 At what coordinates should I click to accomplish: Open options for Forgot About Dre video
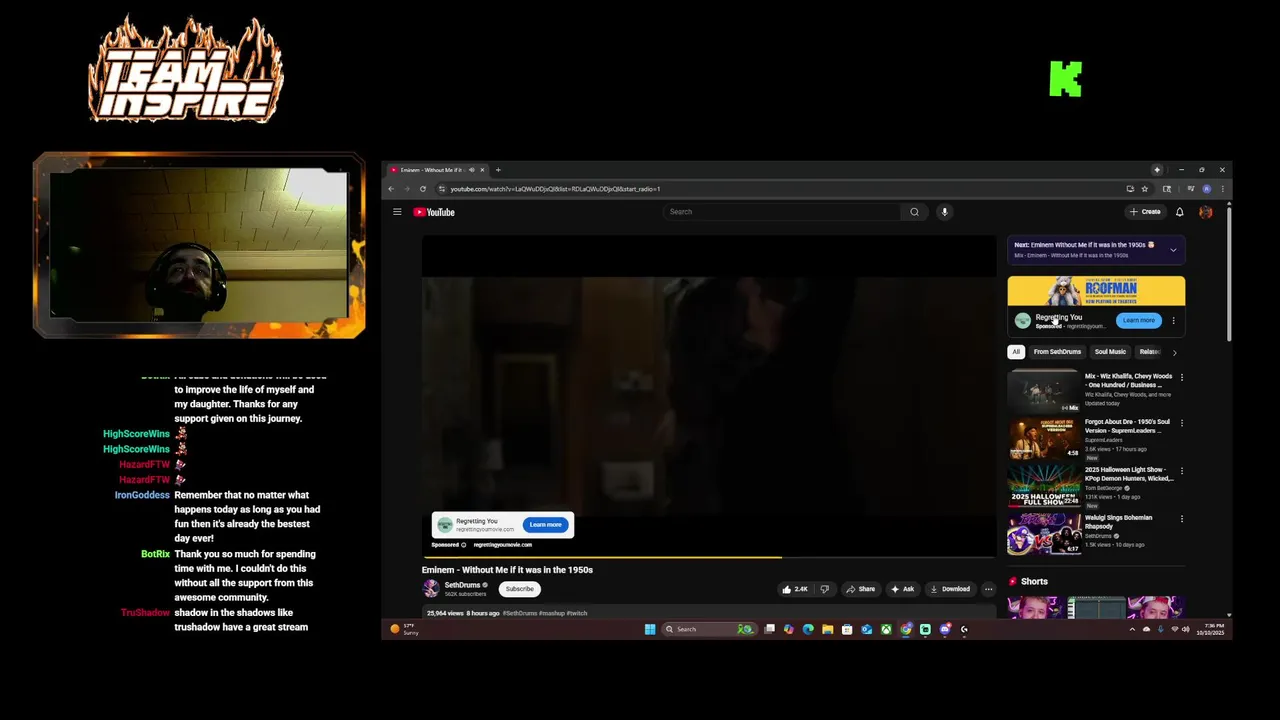pyautogui.click(x=1182, y=423)
